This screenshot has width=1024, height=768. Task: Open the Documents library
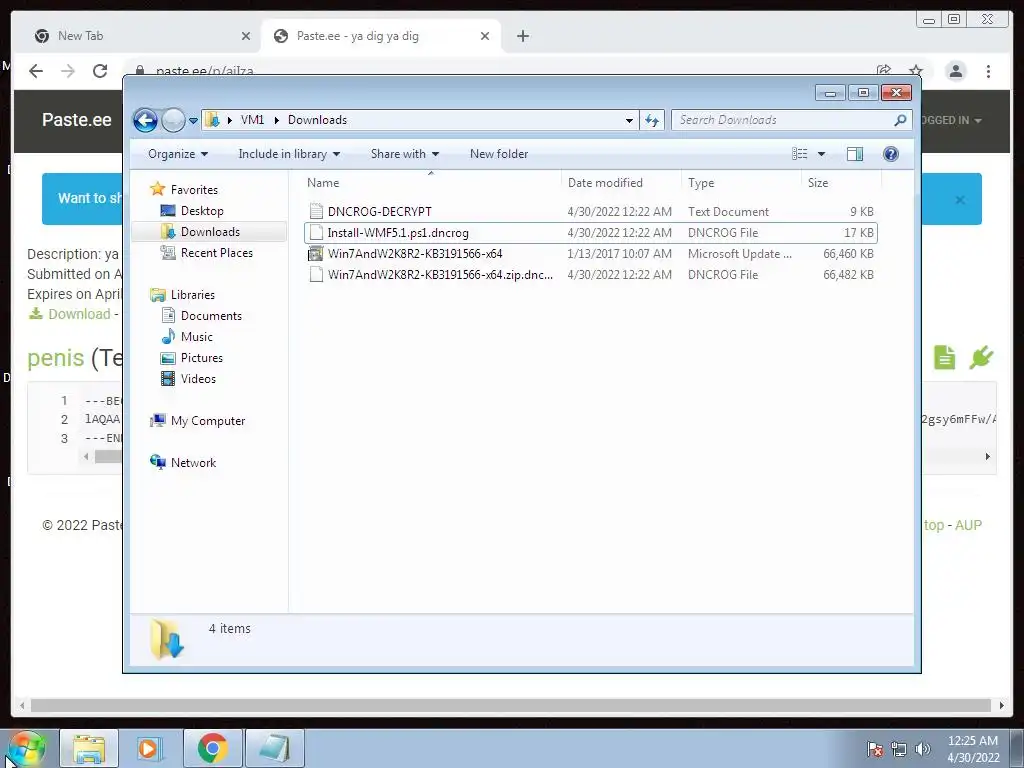(x=211, y=316)
